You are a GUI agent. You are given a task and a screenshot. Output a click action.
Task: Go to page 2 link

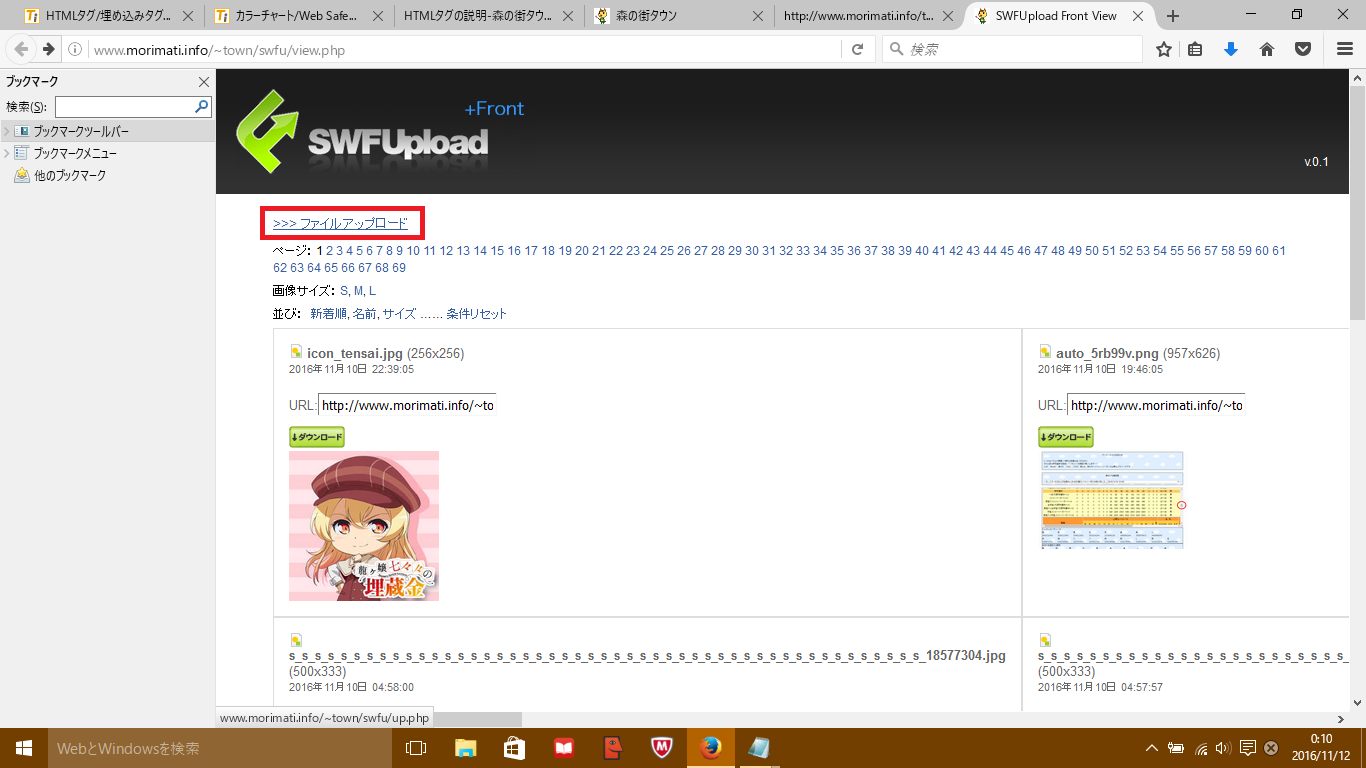[330, 251]
